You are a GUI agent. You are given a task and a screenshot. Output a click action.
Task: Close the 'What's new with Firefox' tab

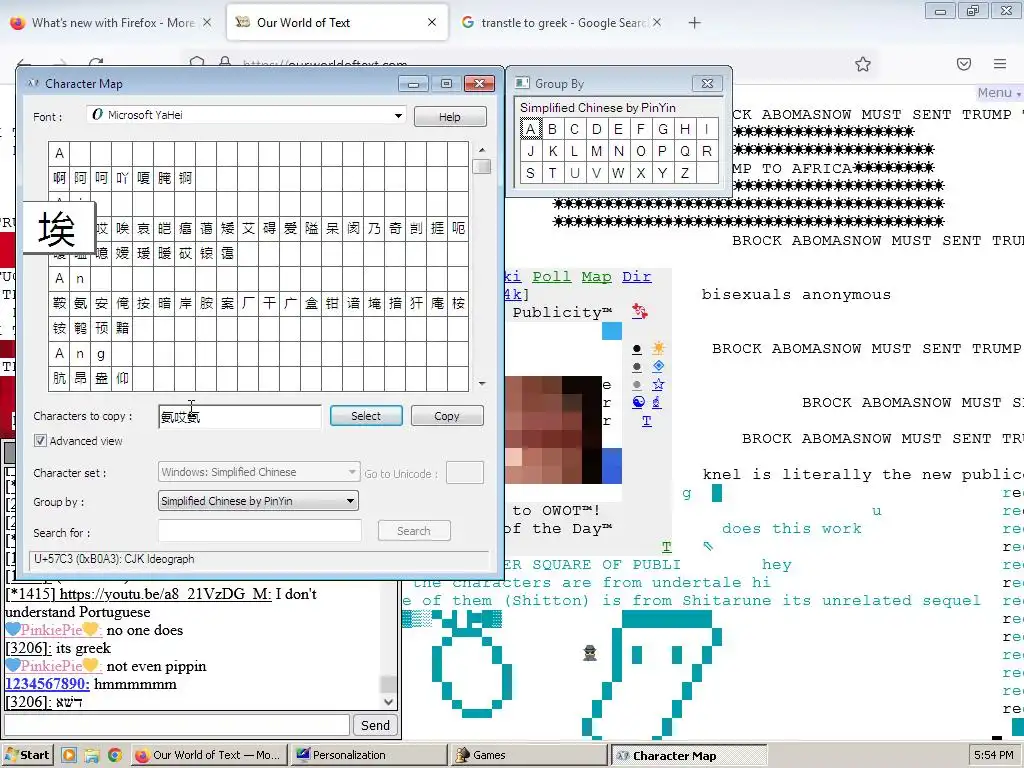pos(207,22)
